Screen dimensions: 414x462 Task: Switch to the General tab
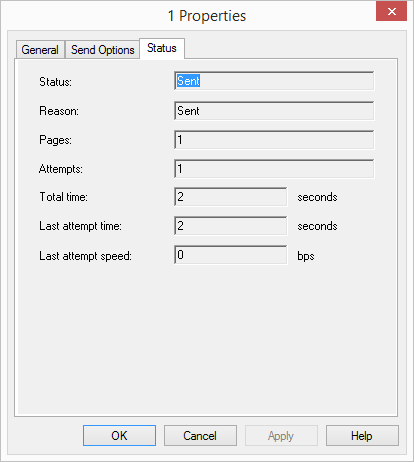pos(40,50)
